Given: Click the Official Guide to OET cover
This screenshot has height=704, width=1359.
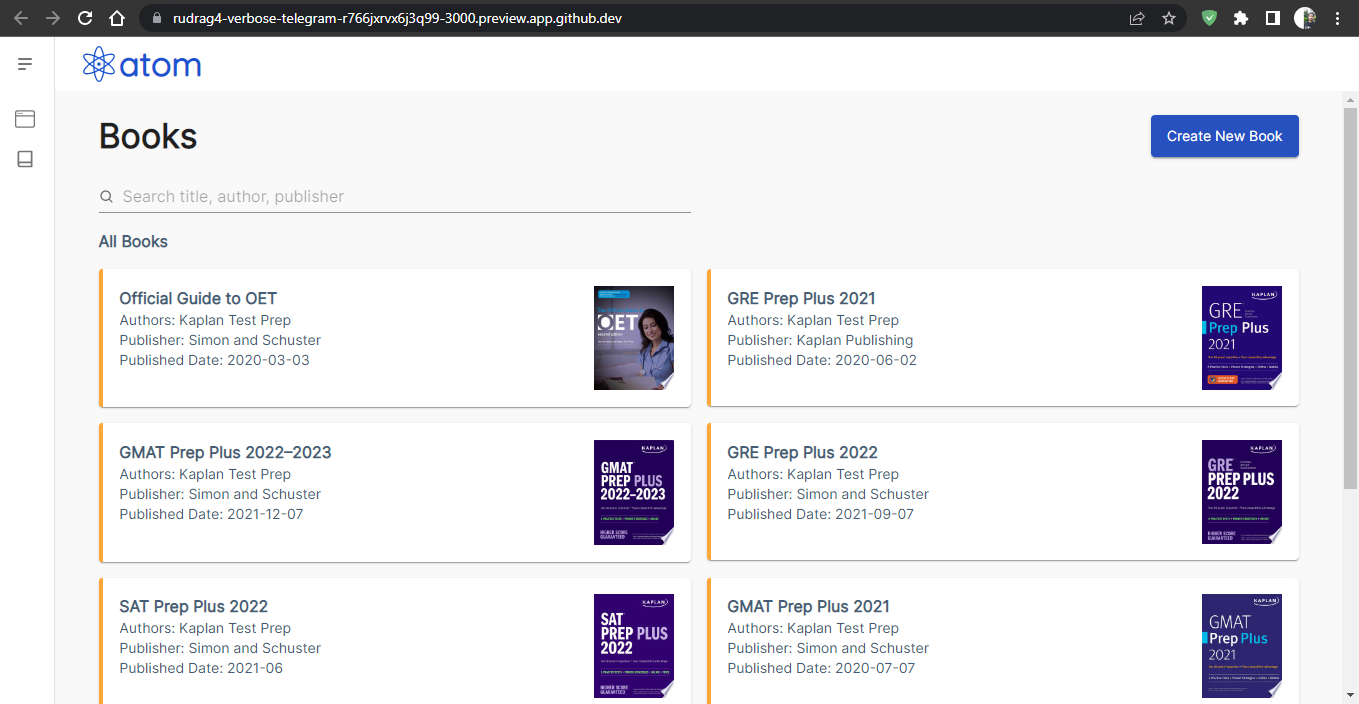Looking at the screenshot, I should click(x=634, y=338).
